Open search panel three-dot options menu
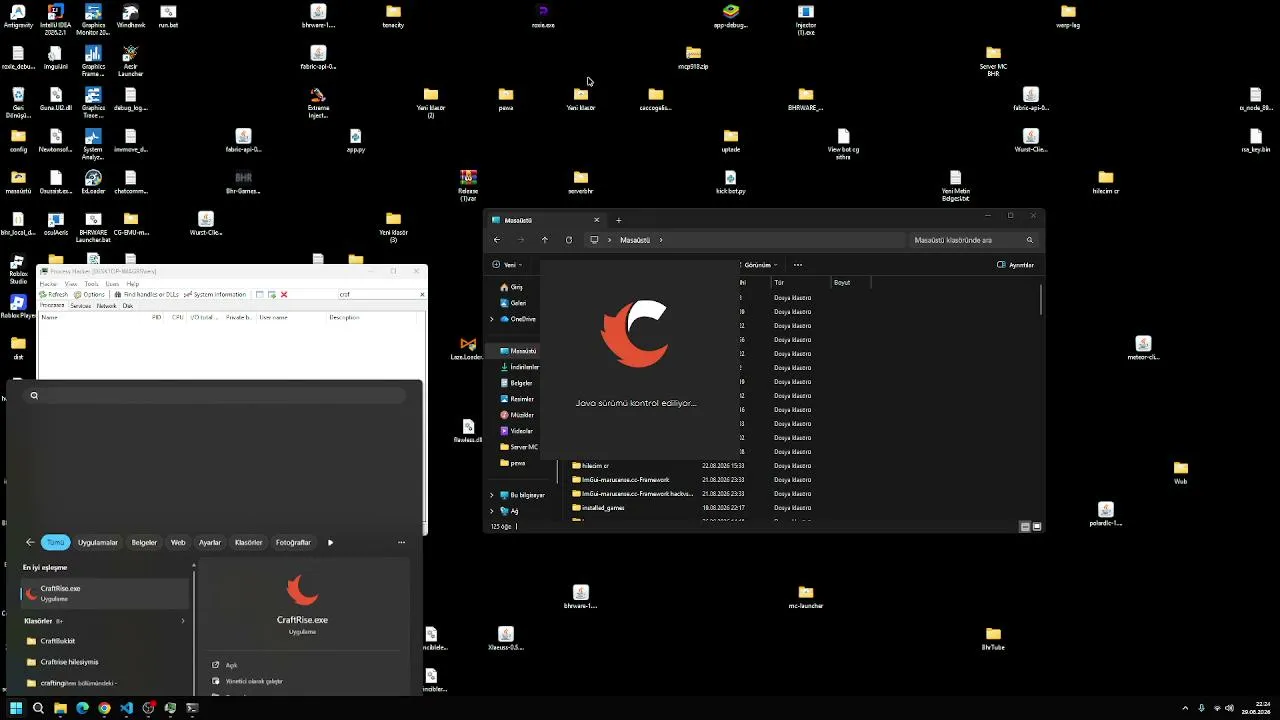The height and width of the screenshot is (720, 1280). [x=401, y=542]
